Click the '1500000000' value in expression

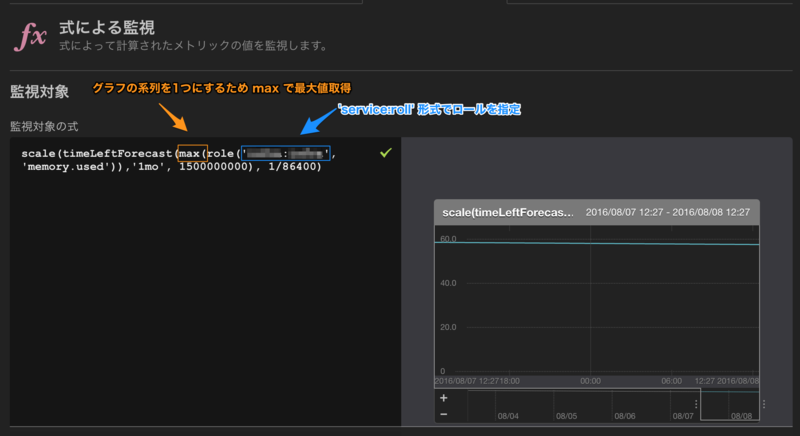(213, 167)
